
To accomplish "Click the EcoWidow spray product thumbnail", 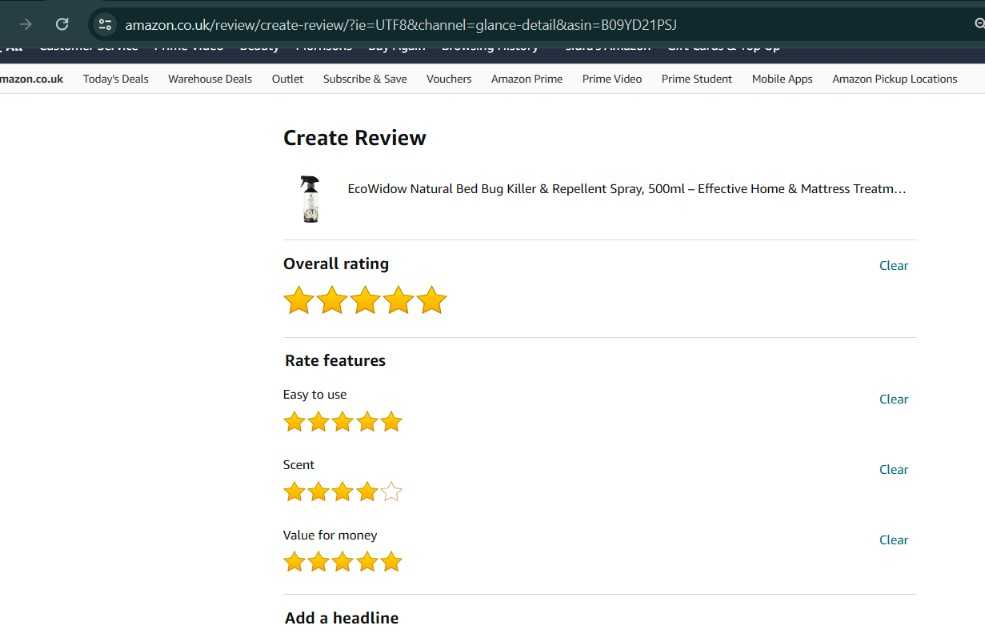I will (310, 198).
